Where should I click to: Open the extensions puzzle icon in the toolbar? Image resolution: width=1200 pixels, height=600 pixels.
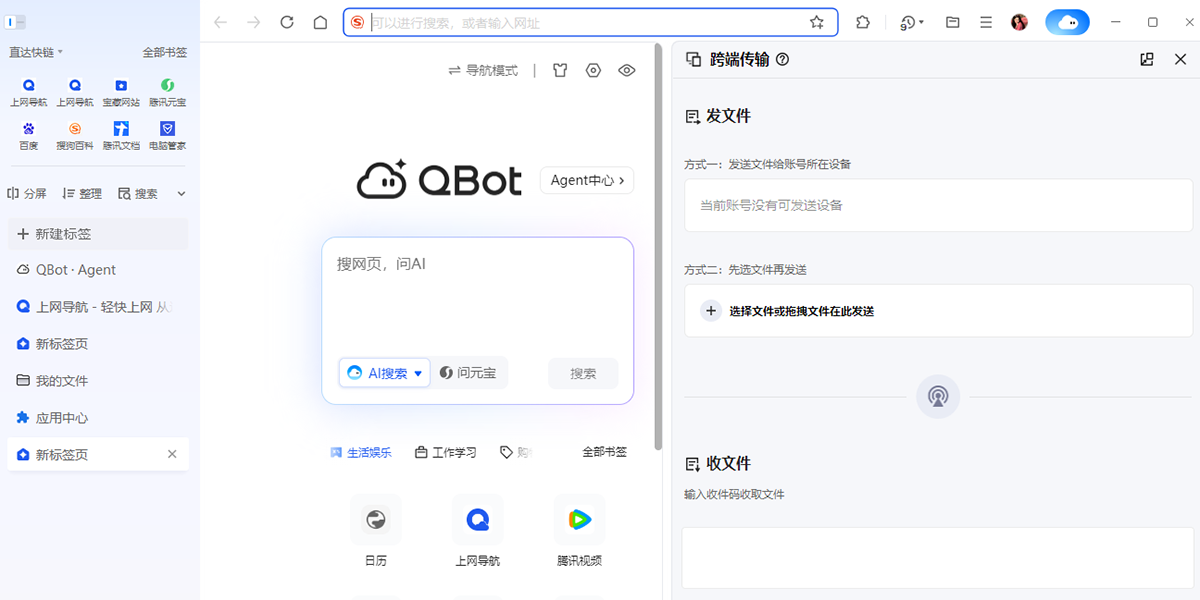tap(863, 22)
